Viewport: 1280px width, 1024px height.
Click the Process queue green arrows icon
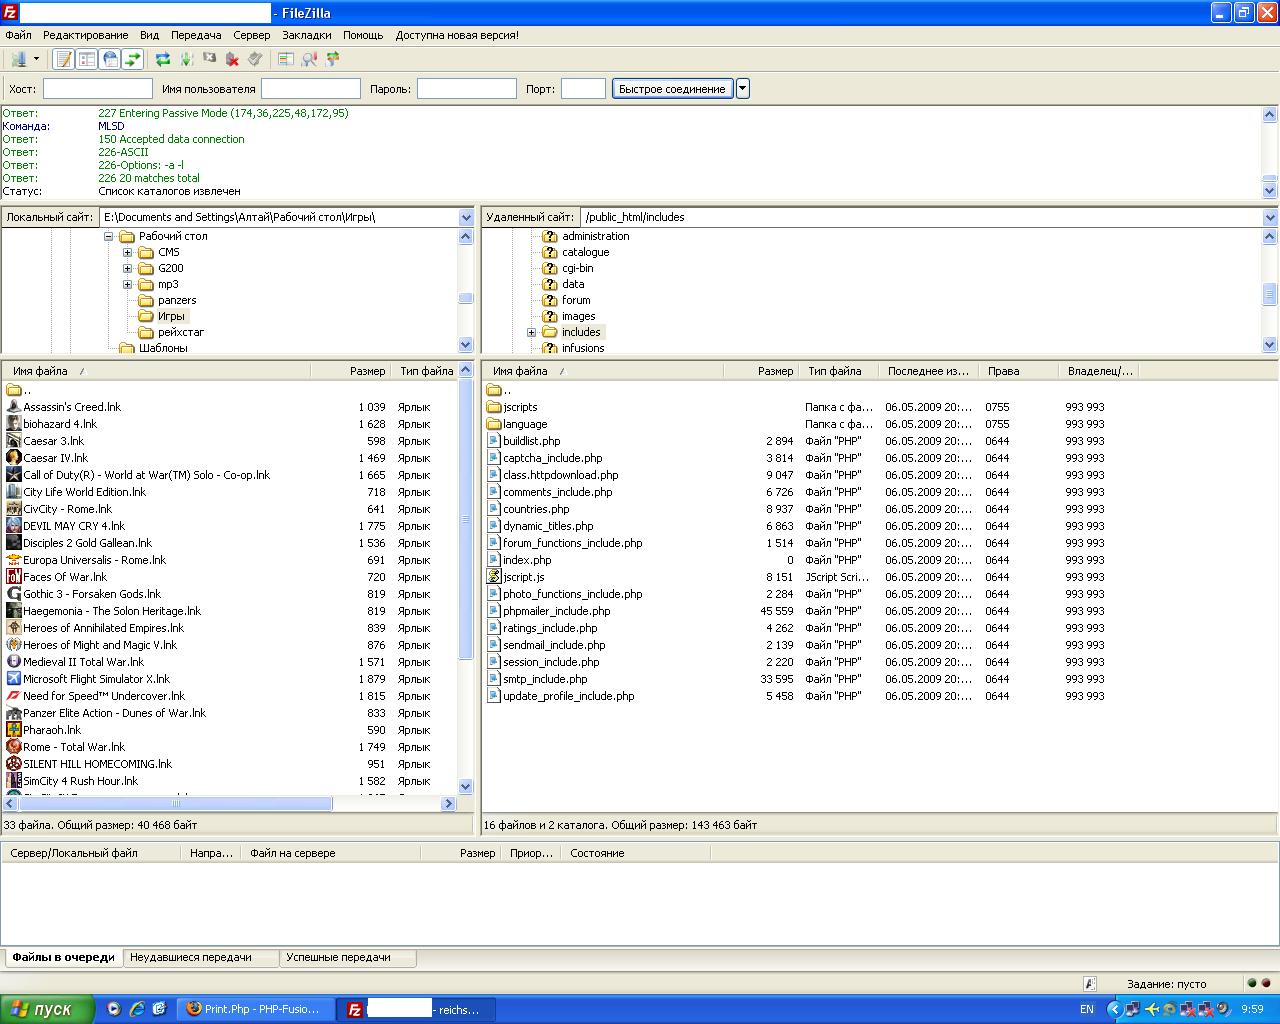tap(186, 59)
